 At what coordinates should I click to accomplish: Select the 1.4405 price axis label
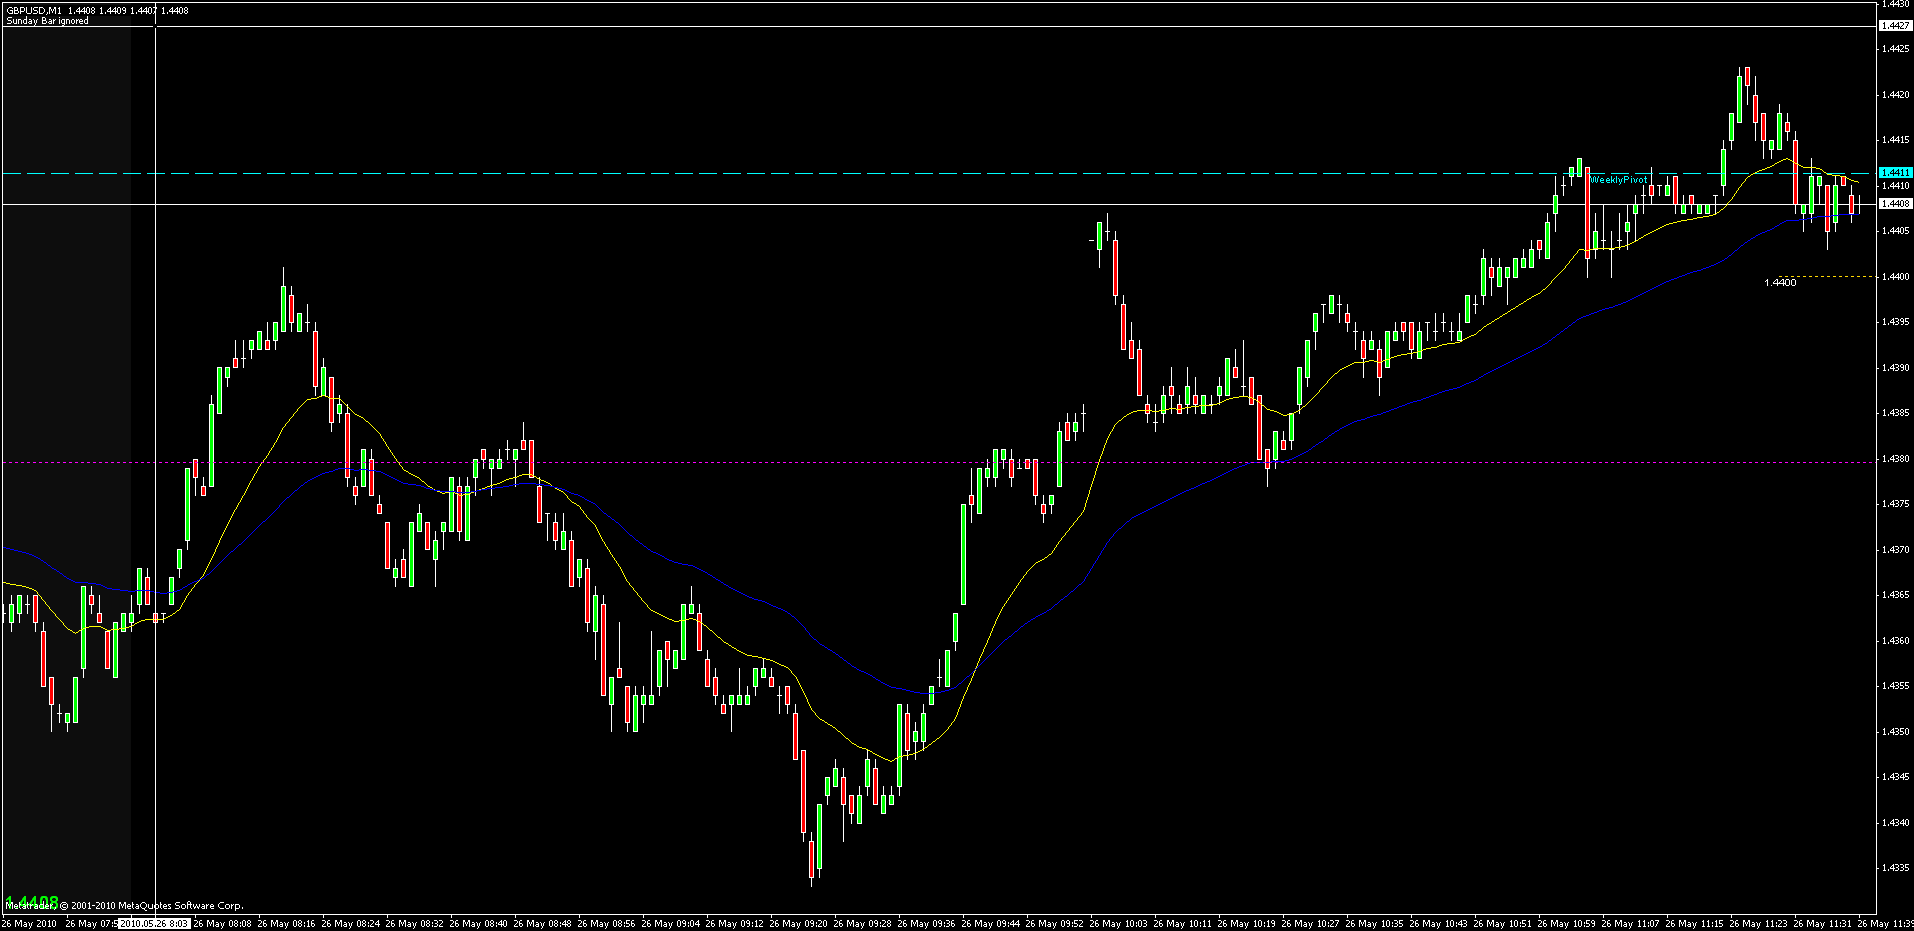click(x=1896, y=231)
